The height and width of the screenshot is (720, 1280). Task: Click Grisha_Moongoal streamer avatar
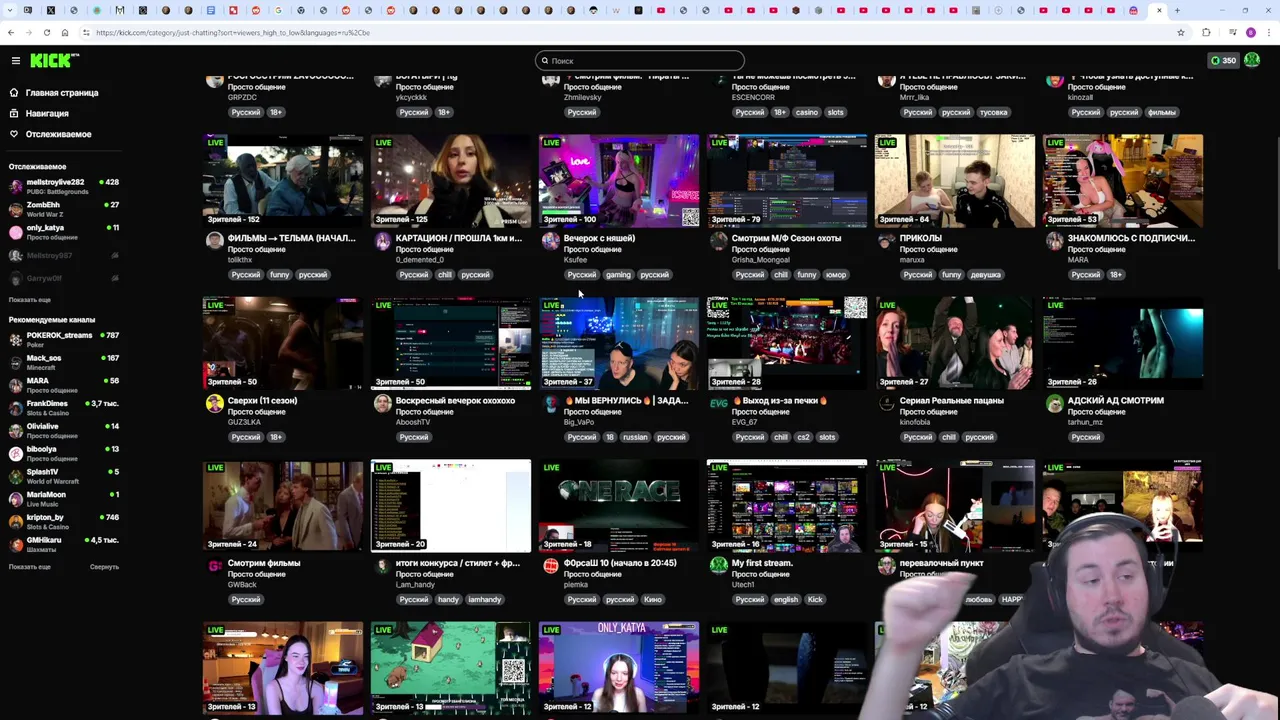click(x=718, y=241)
